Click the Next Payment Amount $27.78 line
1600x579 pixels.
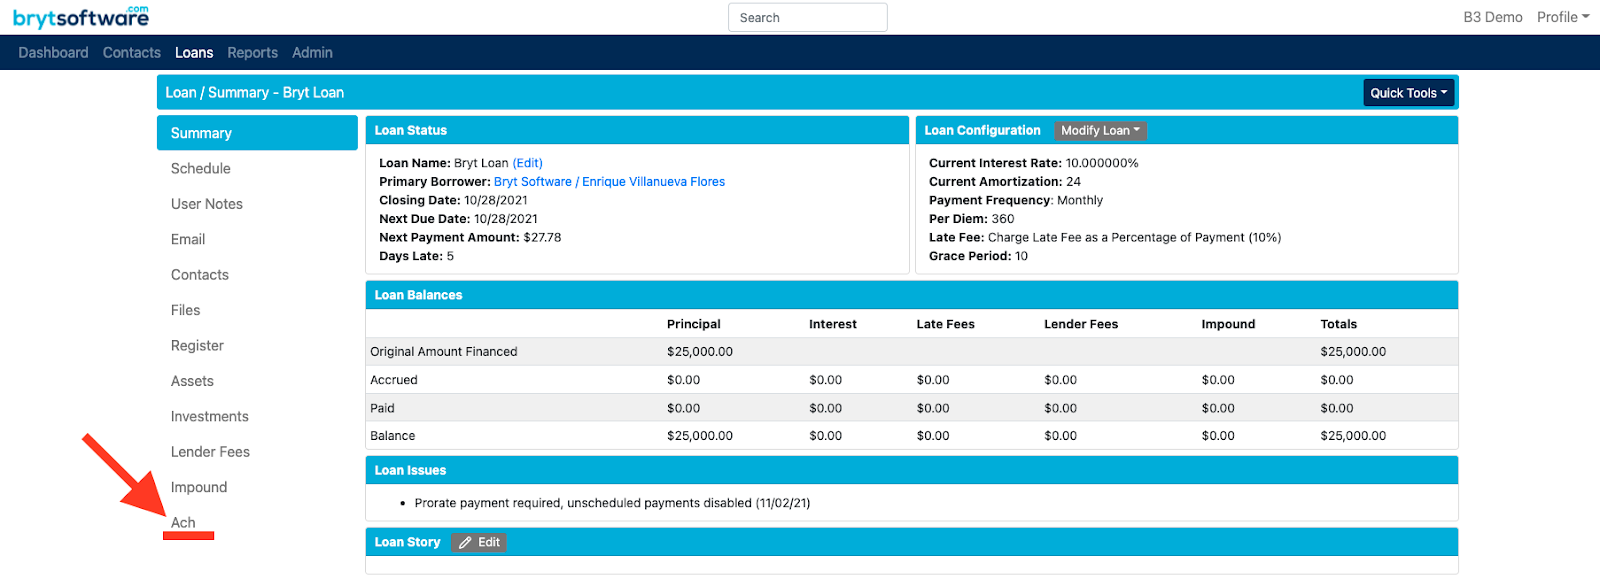point(470,238)
